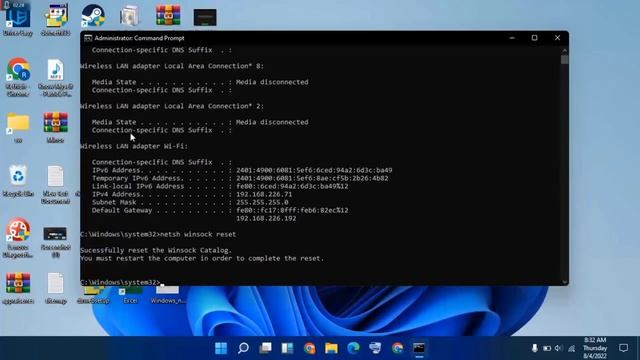
Task: Select the Excel shortcut below Command Prompt window
Action: [130, 295]
